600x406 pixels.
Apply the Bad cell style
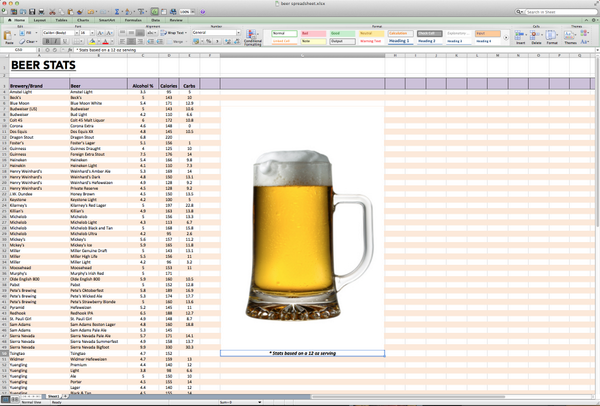point(313,34)
